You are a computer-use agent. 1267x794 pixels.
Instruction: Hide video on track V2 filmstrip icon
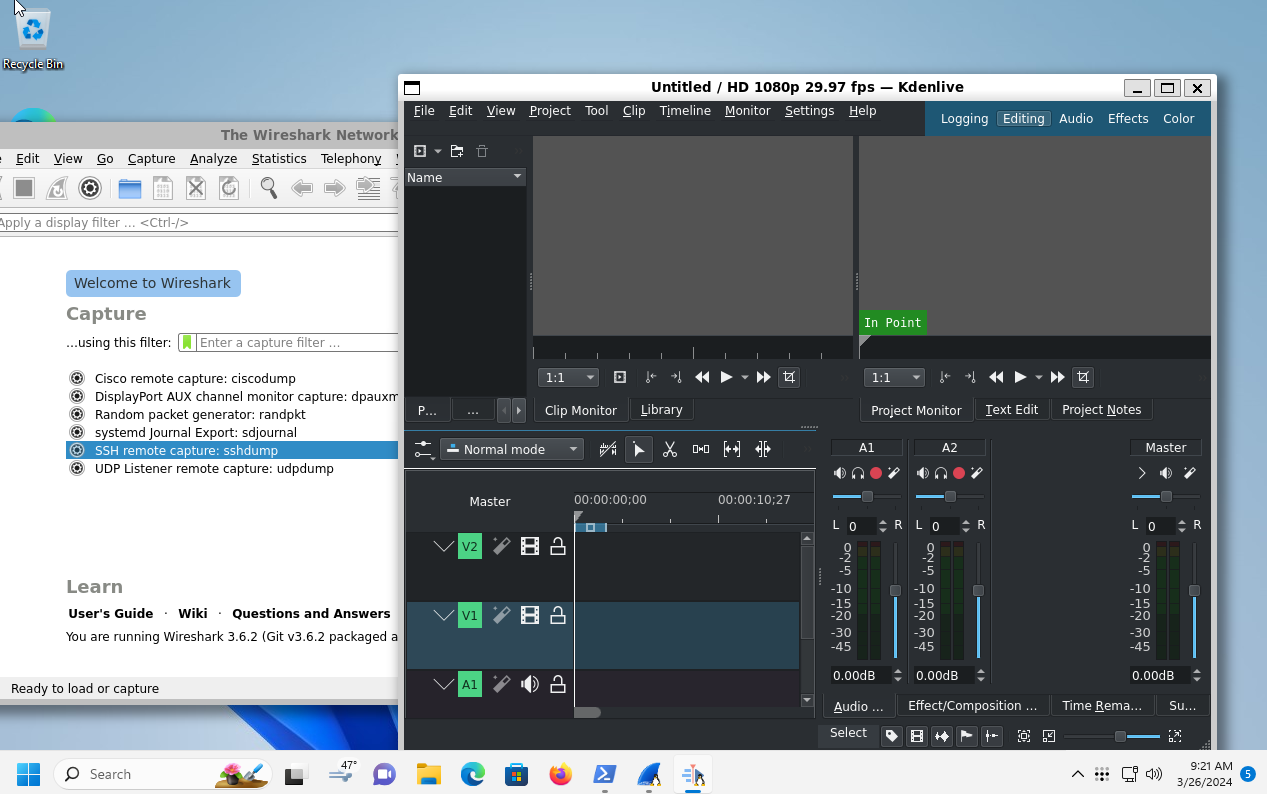(530, 546)
